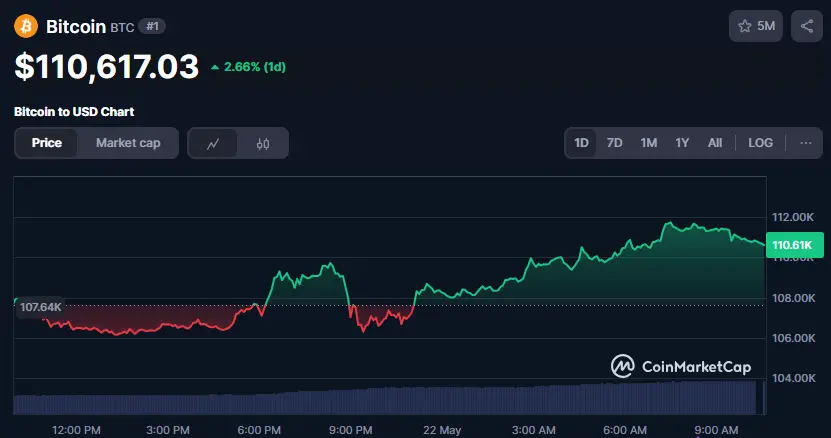831x438 pixels.
Task: Choose the 1M time range
Action: [x=649, y=143]
